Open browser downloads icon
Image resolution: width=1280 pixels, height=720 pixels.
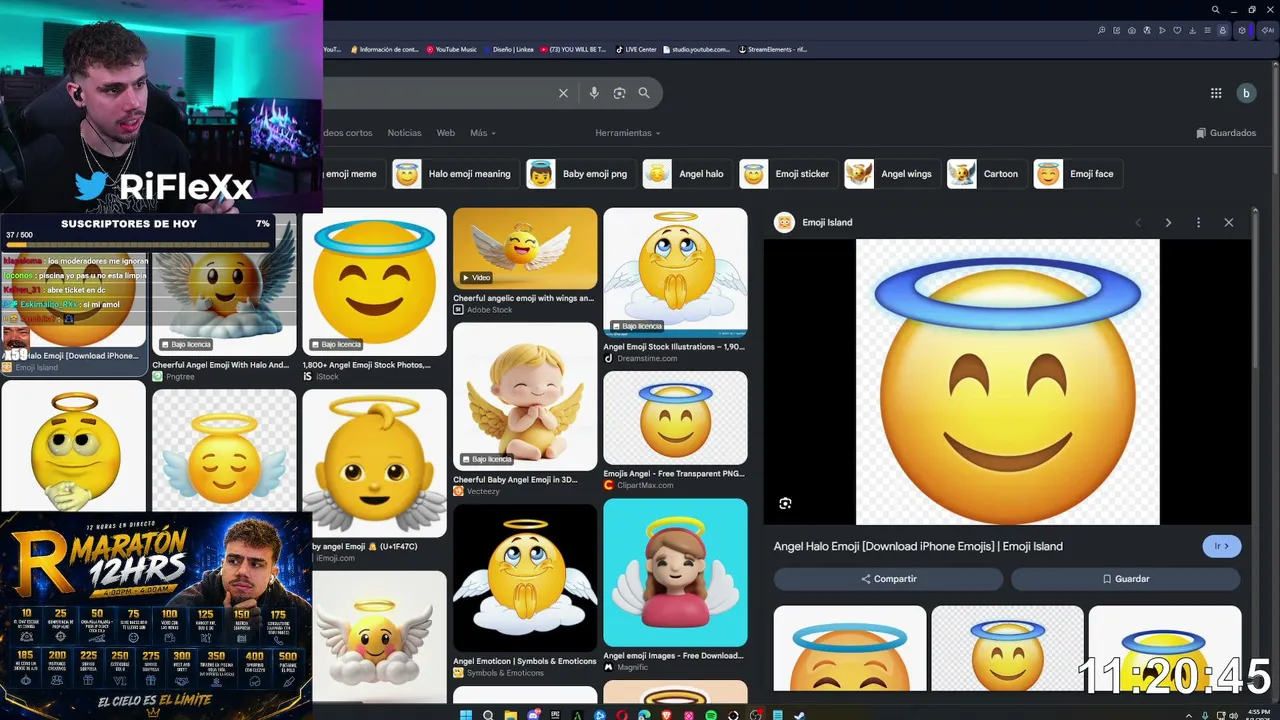click(1192, 30)
